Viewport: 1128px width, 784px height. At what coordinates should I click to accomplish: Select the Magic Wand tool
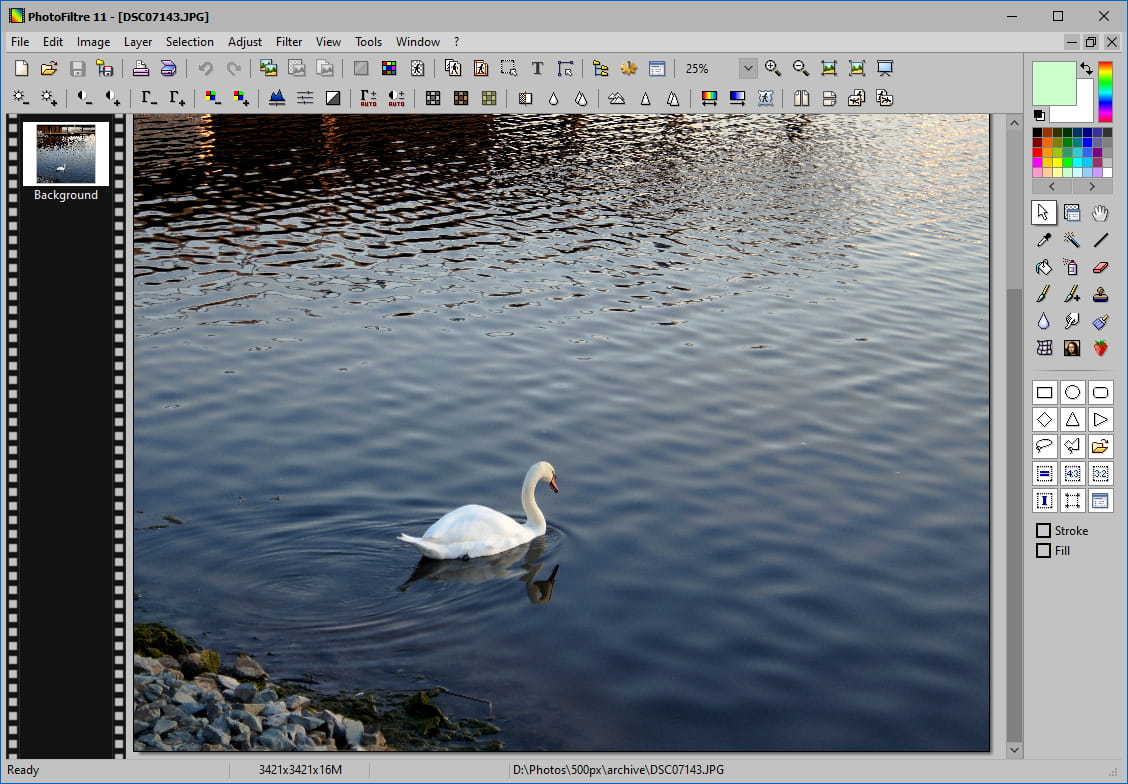(x=1071, y=240)
